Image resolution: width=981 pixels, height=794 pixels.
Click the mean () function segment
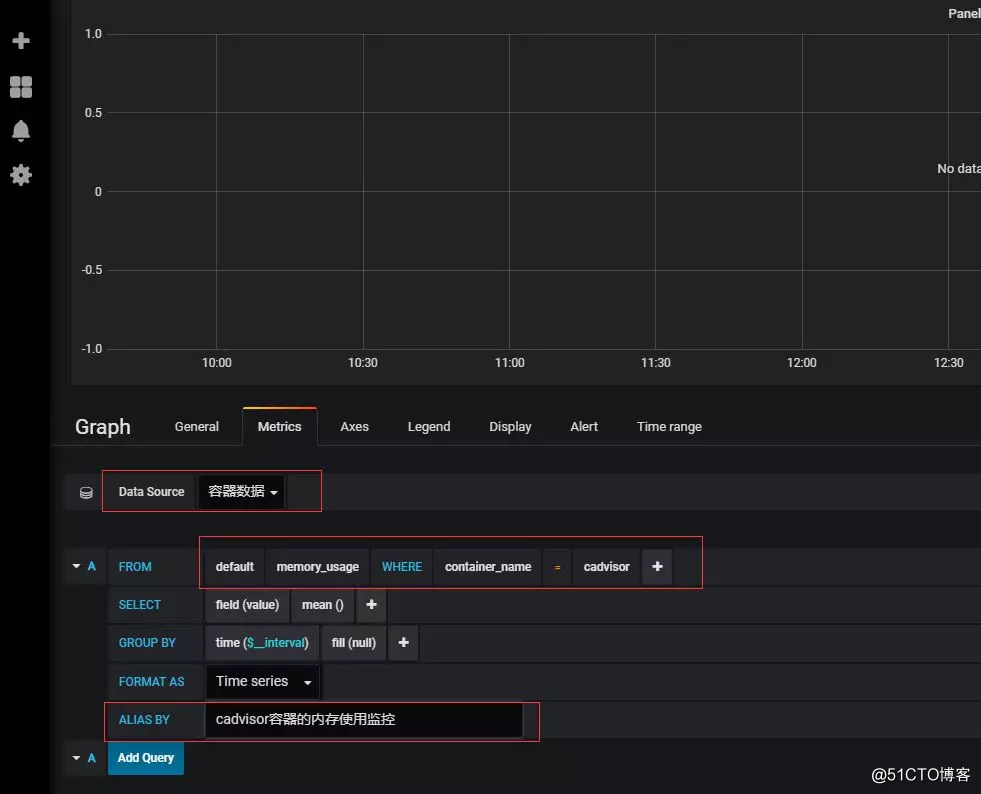click(323, 605)
